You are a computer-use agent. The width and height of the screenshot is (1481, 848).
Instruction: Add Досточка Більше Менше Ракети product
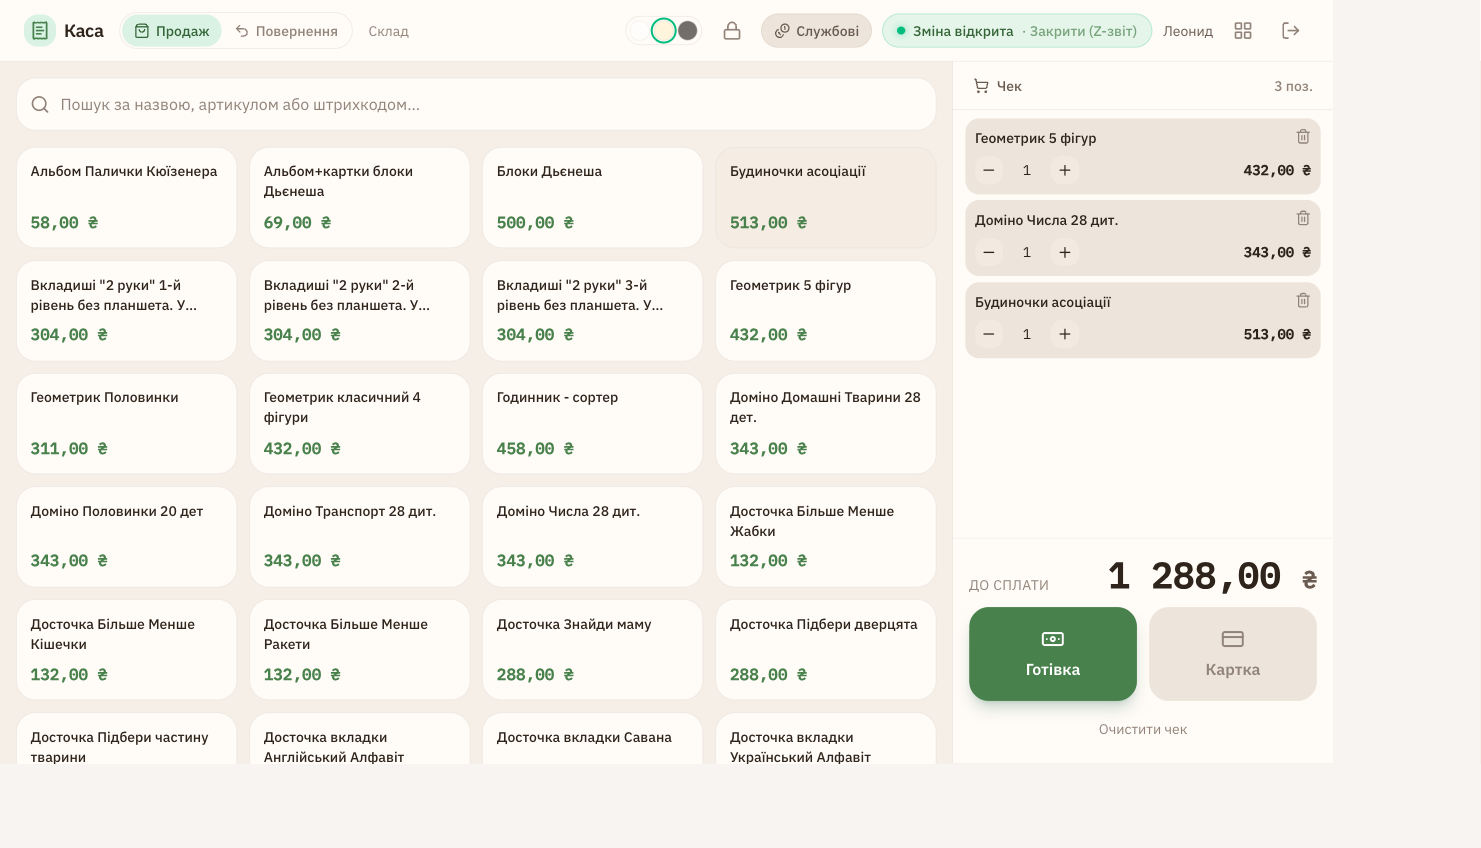(x=360, y=650)
